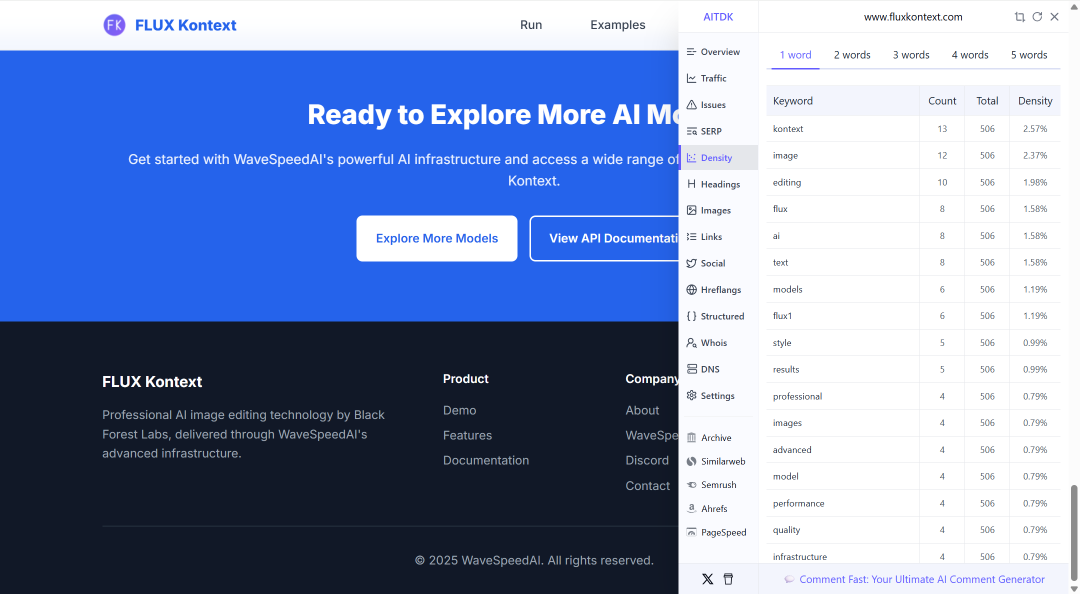Click the www.fluxkontext.com panel title
This screenshot has width=1080, height=594.
pos(913,17)
